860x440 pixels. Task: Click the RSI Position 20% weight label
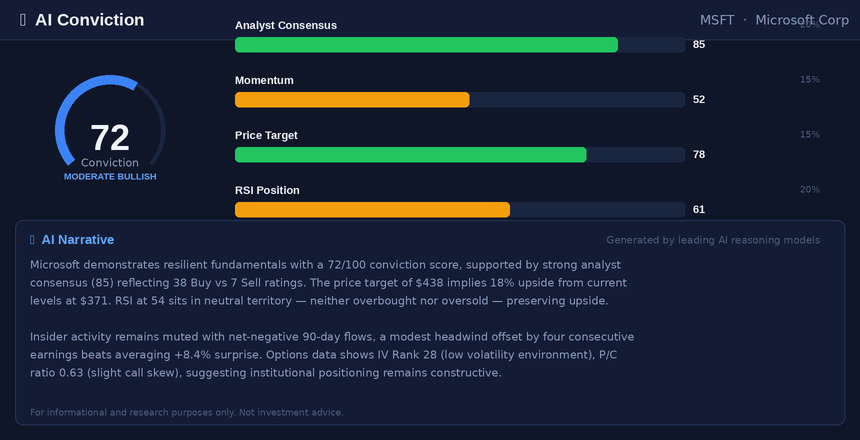810,189
